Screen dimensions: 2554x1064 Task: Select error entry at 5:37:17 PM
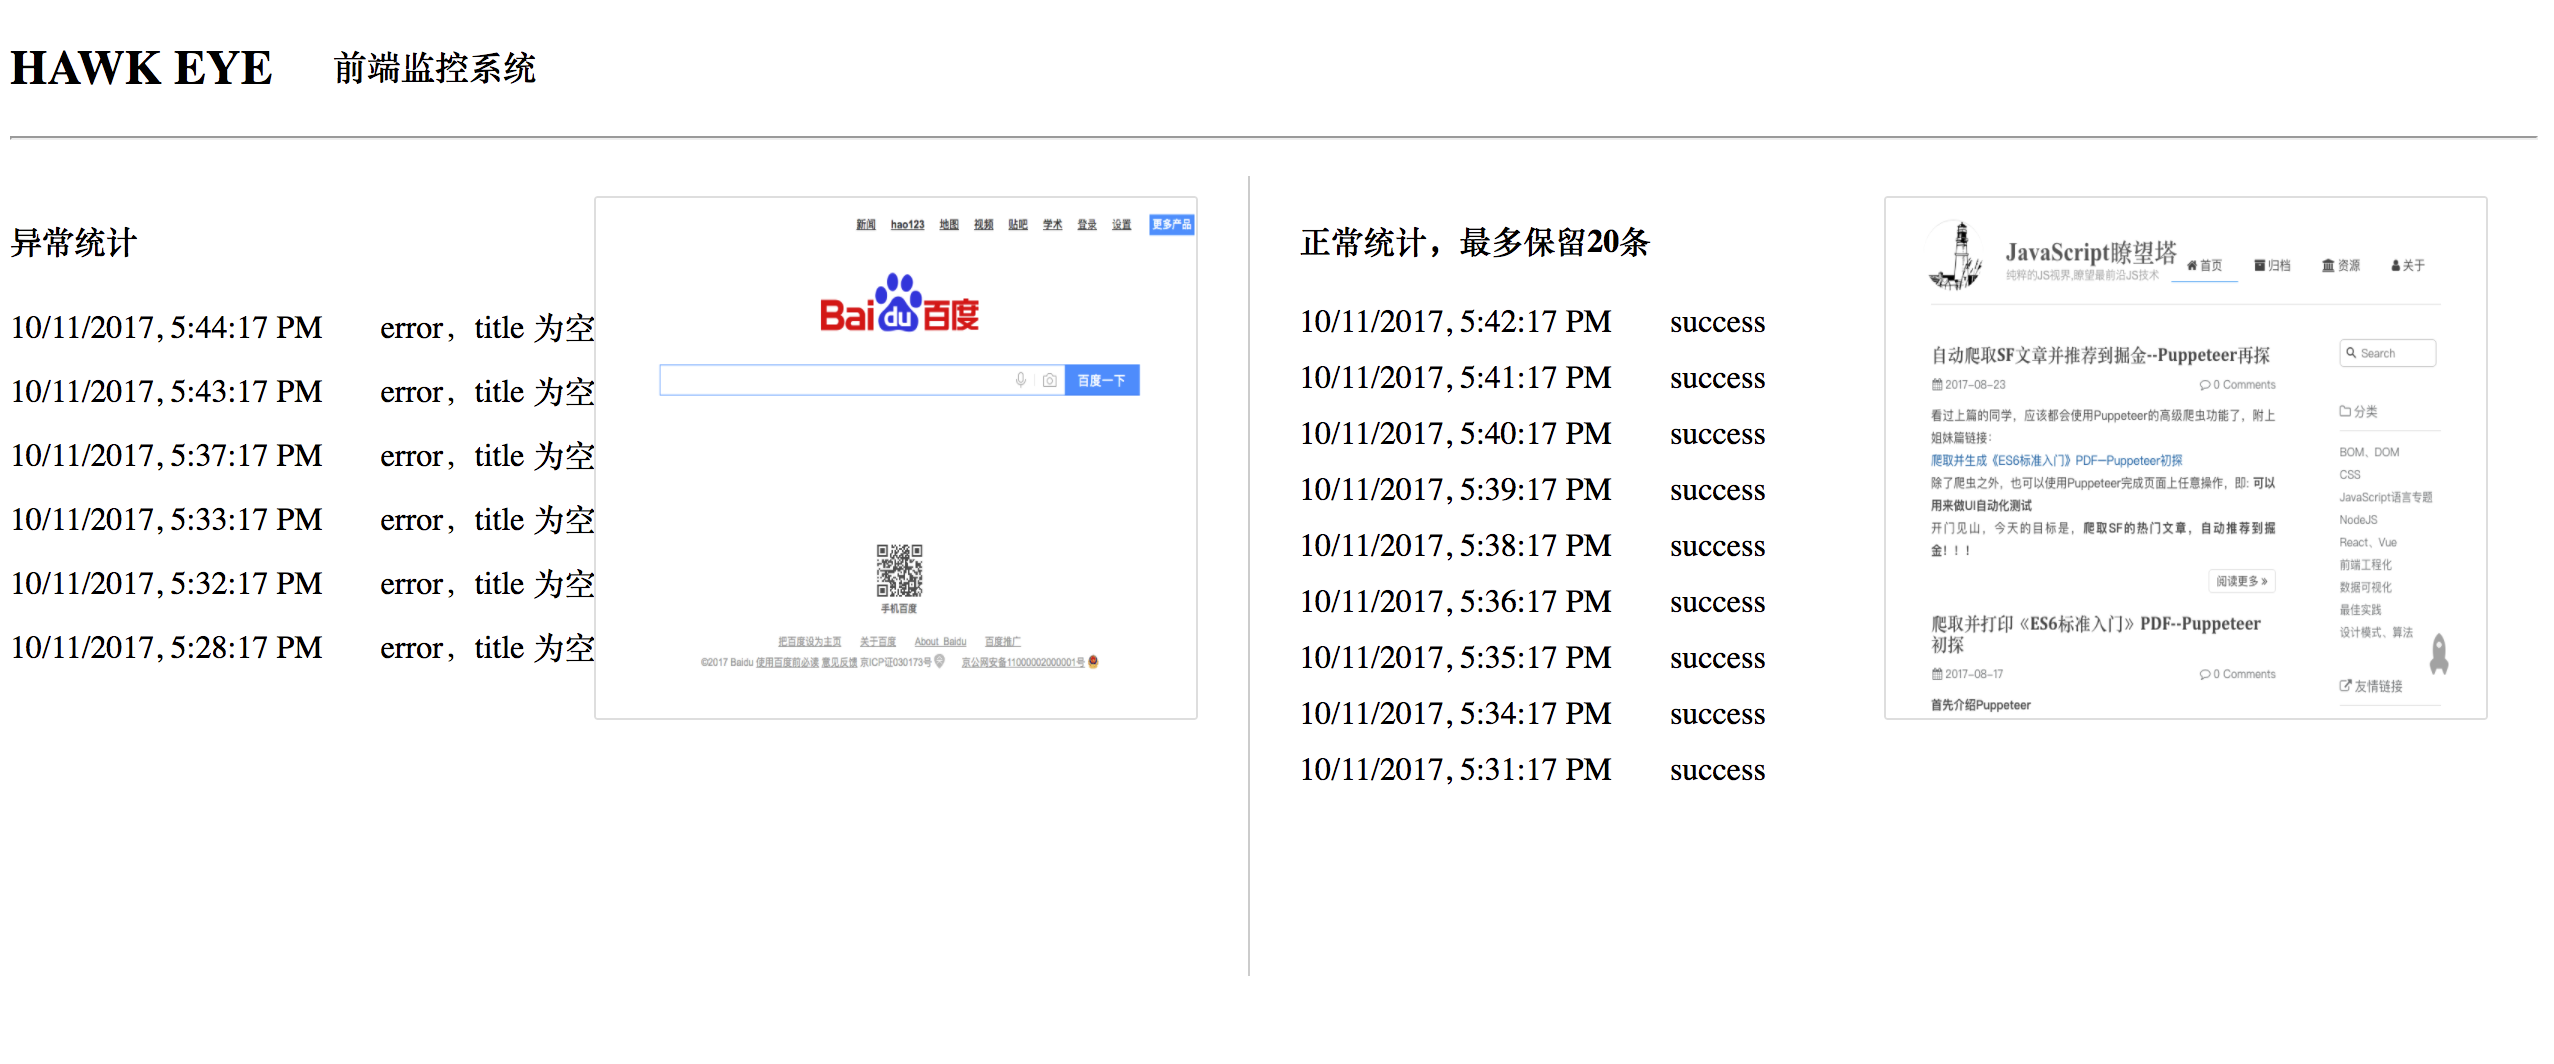(x=302, y=456)
